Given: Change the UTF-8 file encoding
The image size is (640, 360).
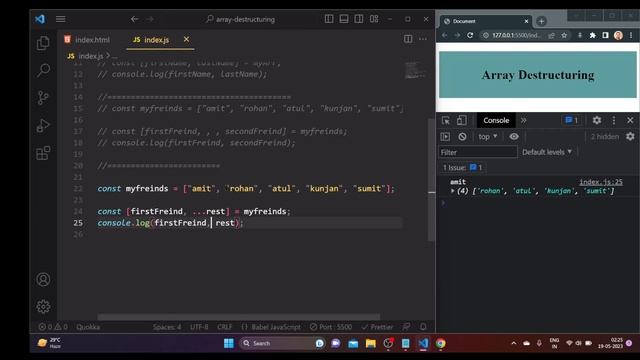Looking at the screenshot, I should tap(199, 327).
